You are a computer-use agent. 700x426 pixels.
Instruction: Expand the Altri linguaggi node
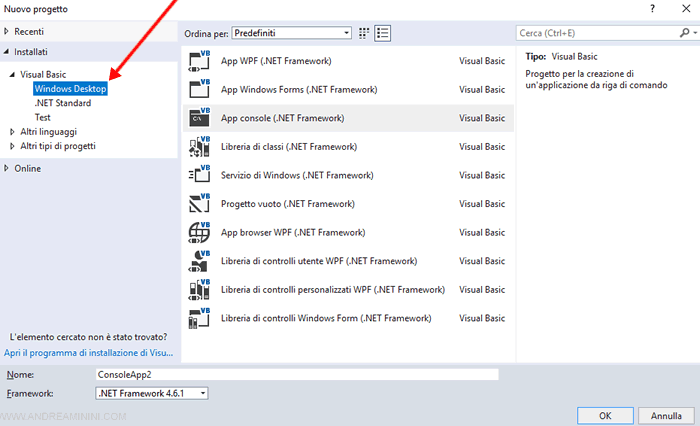pos(12,132)
